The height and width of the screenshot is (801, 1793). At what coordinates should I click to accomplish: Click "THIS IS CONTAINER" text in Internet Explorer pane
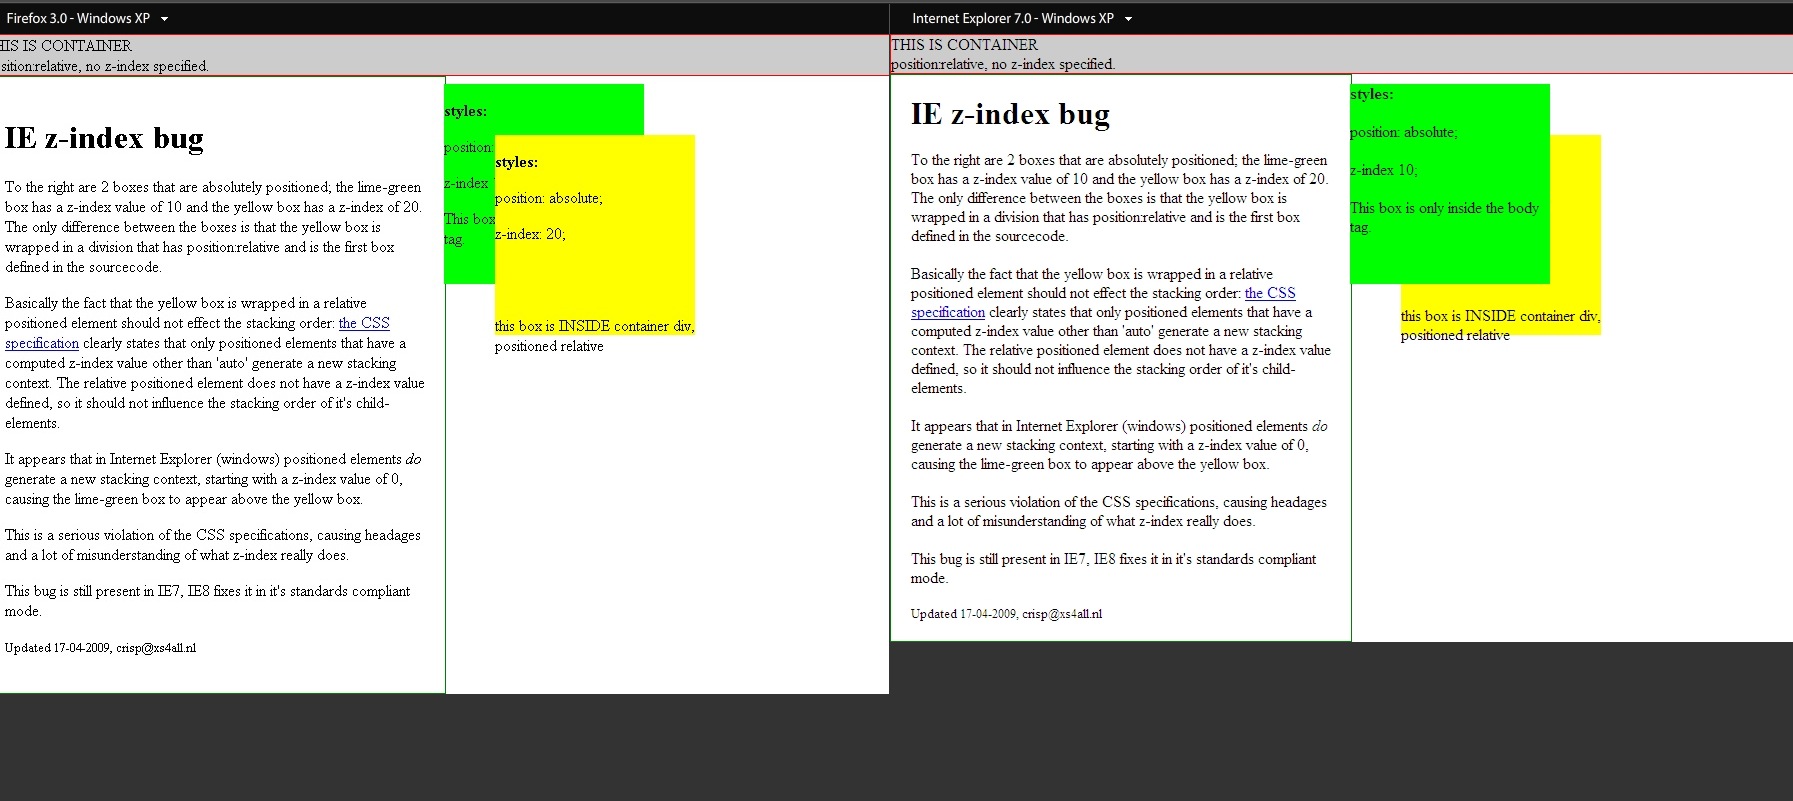pos(965,45)
